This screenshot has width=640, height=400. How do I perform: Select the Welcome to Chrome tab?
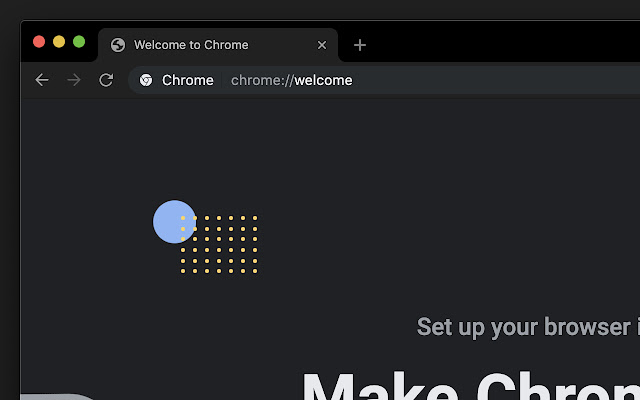tap(218, 45)
